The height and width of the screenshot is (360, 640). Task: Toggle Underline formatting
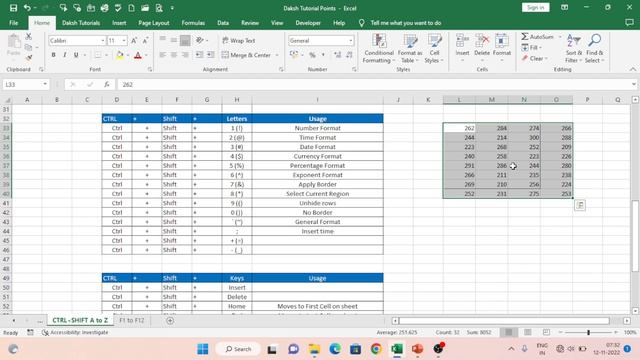point(76,55)
